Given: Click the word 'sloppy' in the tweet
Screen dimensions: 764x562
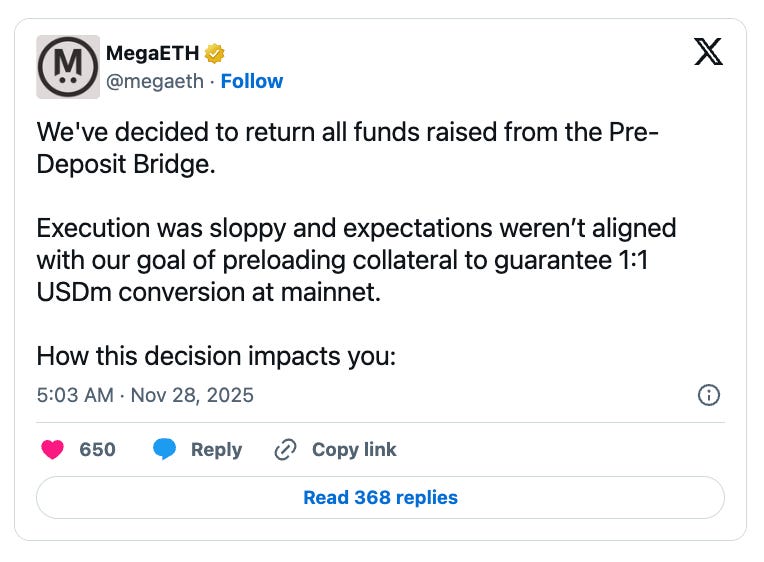Looking at the screenshot, I should tap(252, 228).
